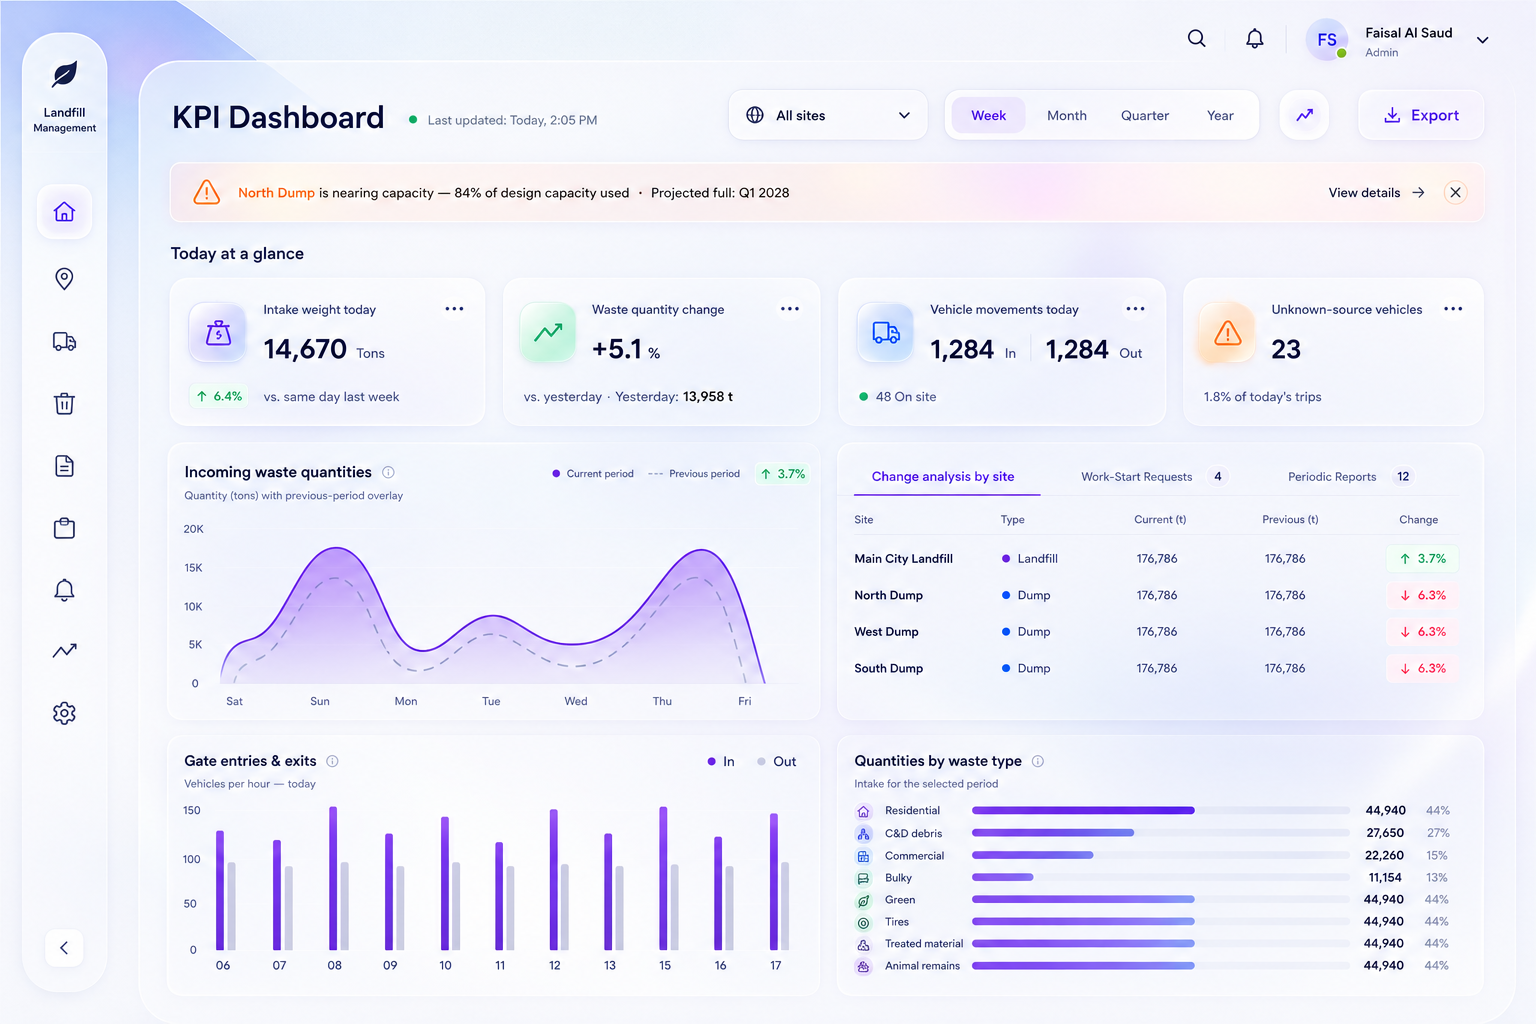Toggle the In series legend
Image resolution: width=1536 pixels, height=1024 pixels.
[721, 762]
